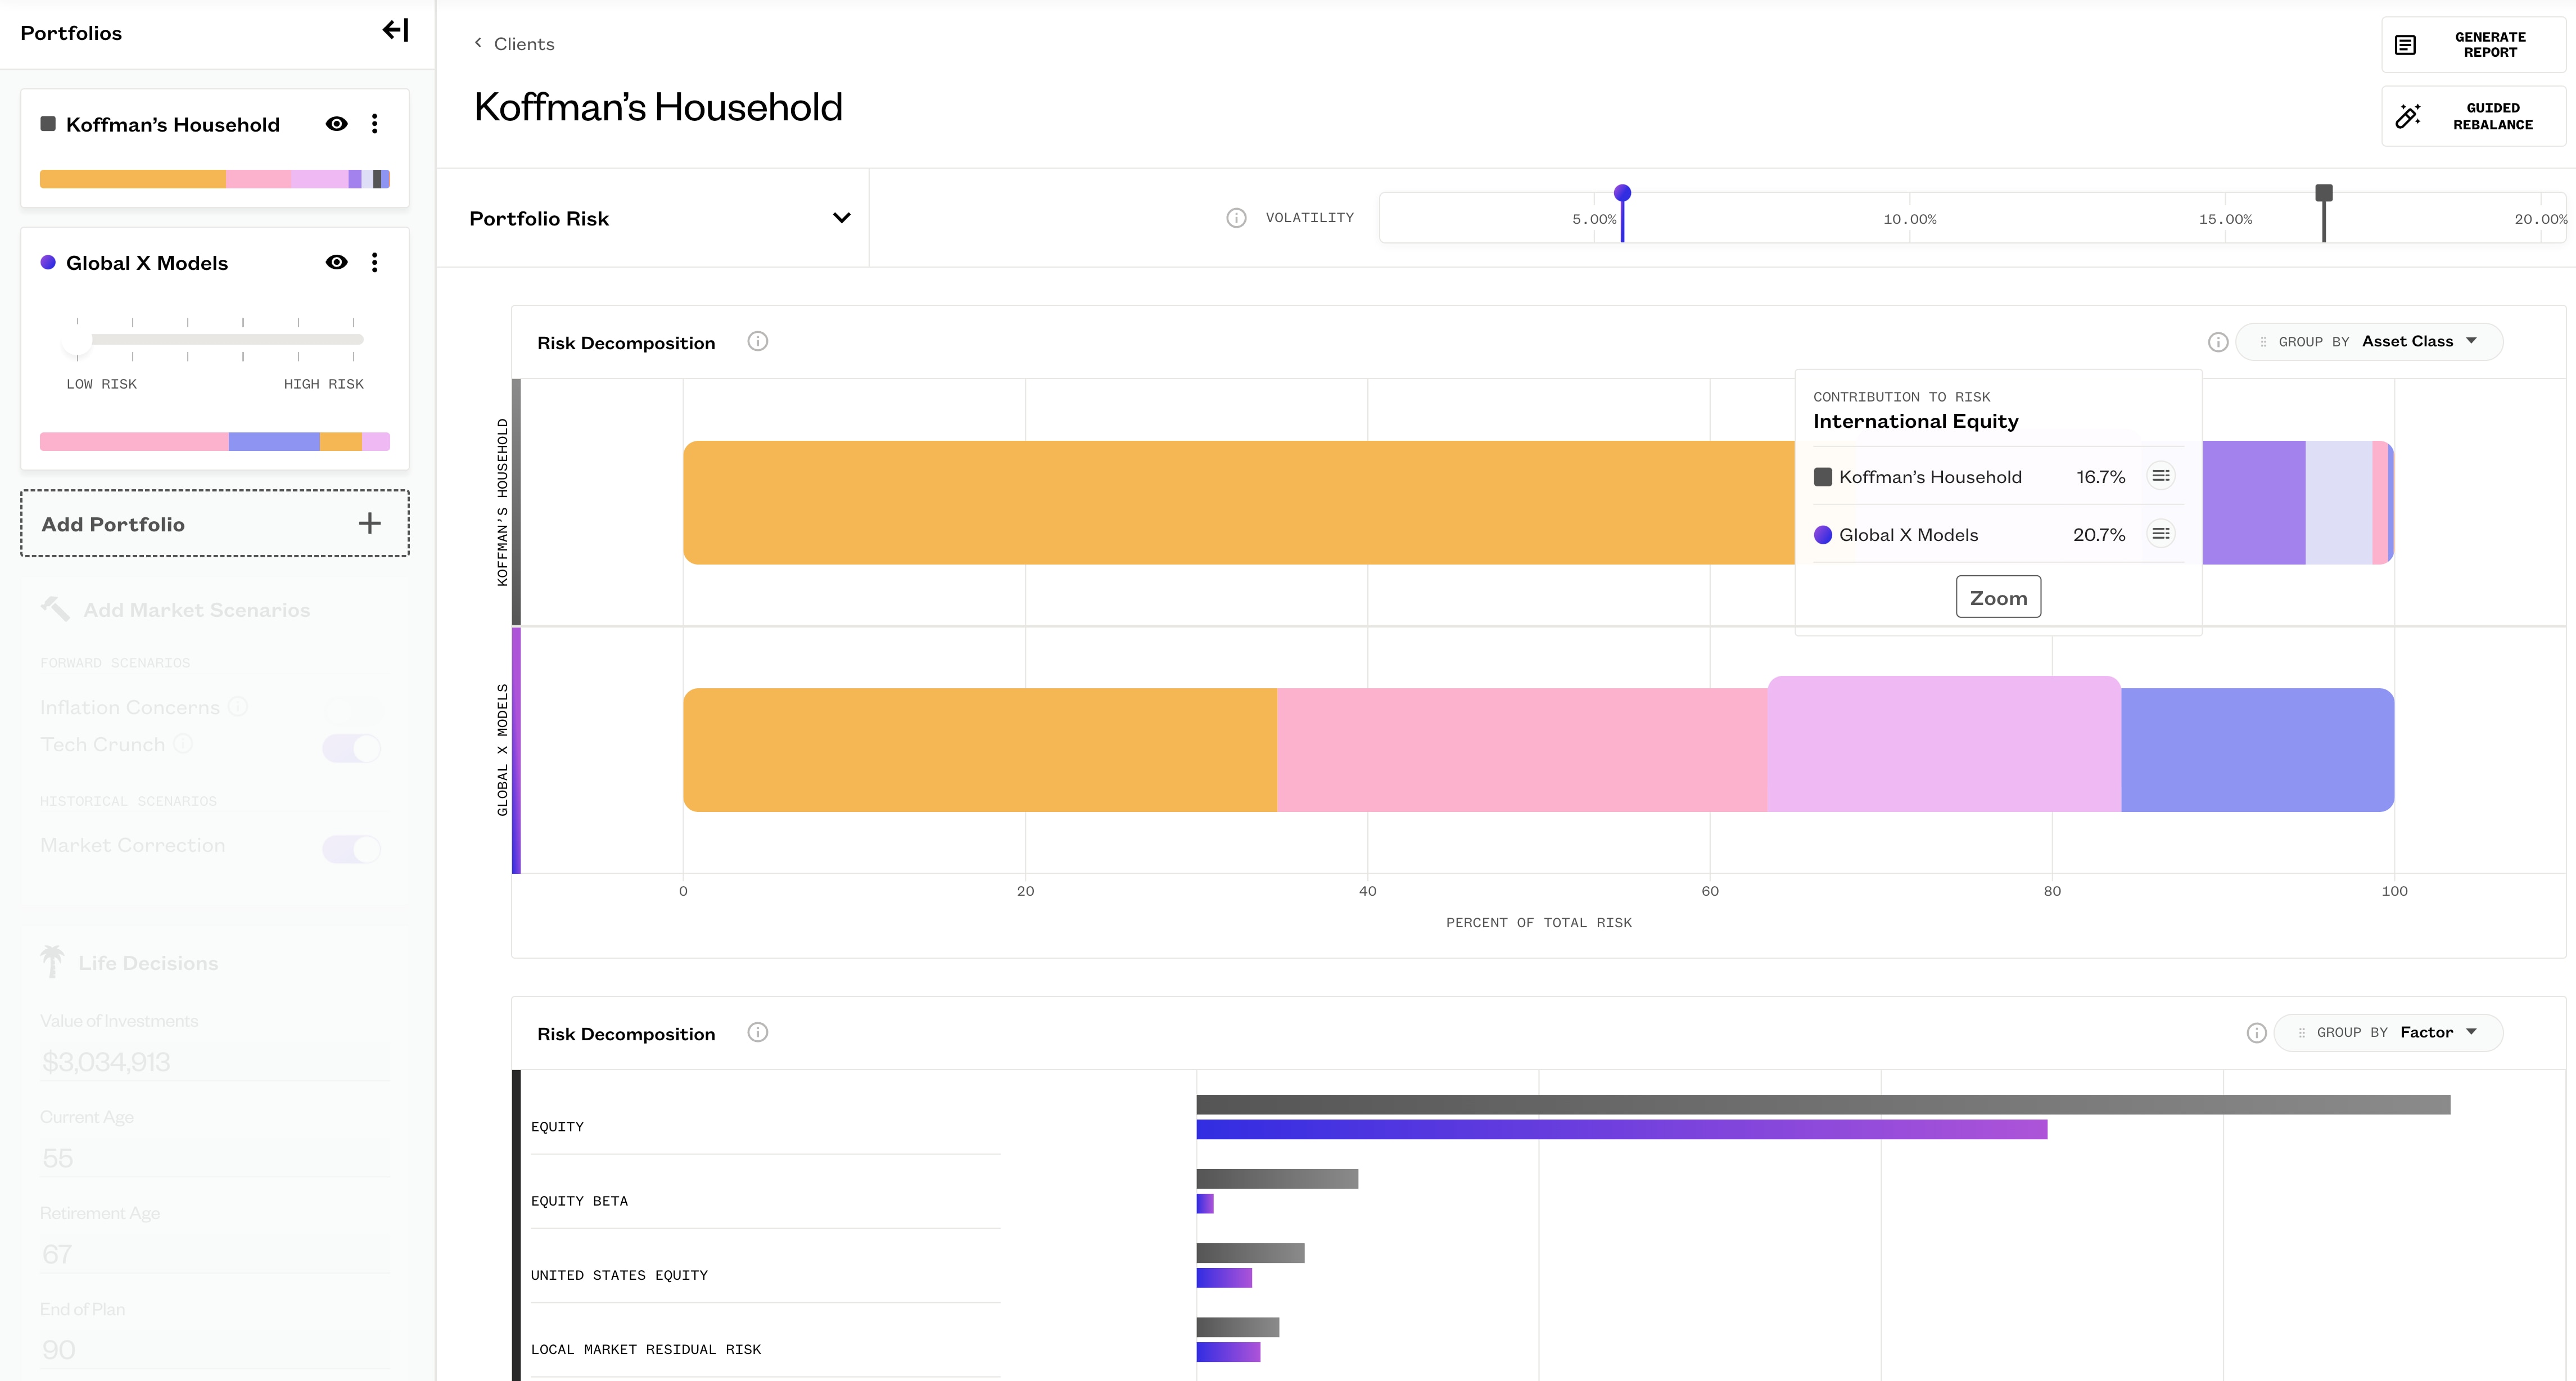Image resolution: width=2576 pixels, height=1381 pixels.
Task: Click the plus icon on Add Portfolio
Action: click(x=370, y=523)
